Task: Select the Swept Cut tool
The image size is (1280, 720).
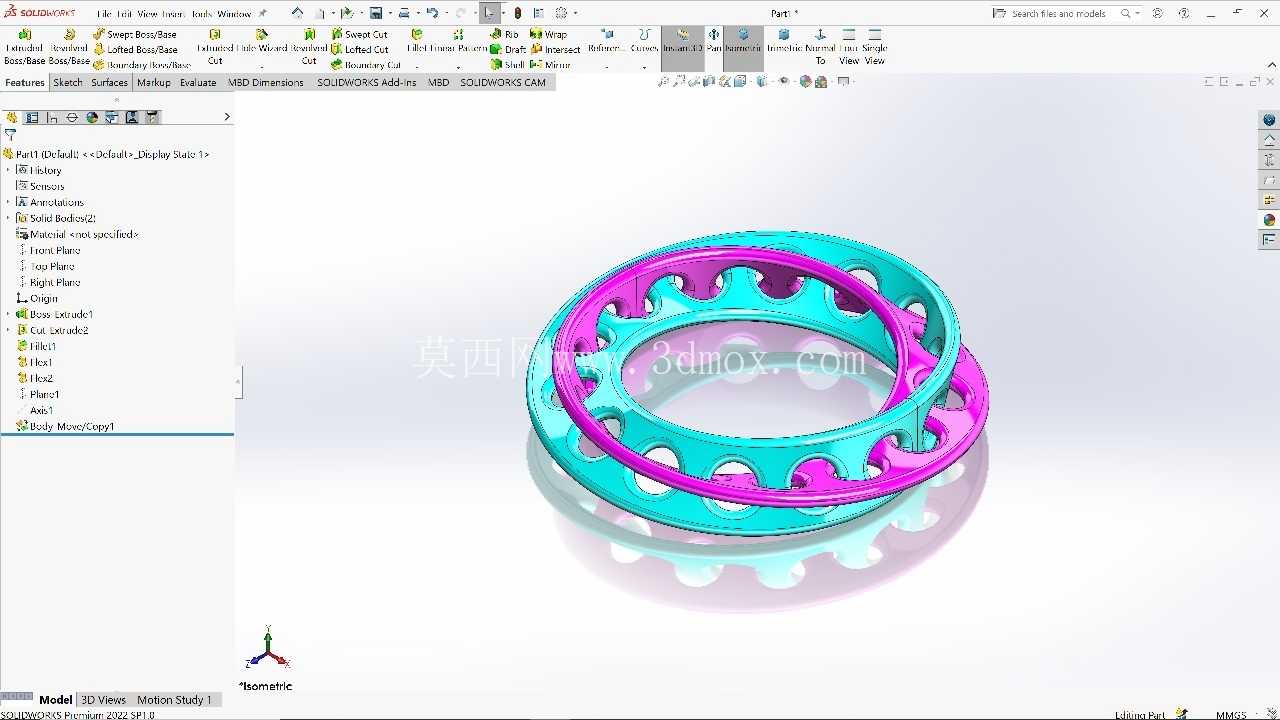Action: (x=359, y=34)
